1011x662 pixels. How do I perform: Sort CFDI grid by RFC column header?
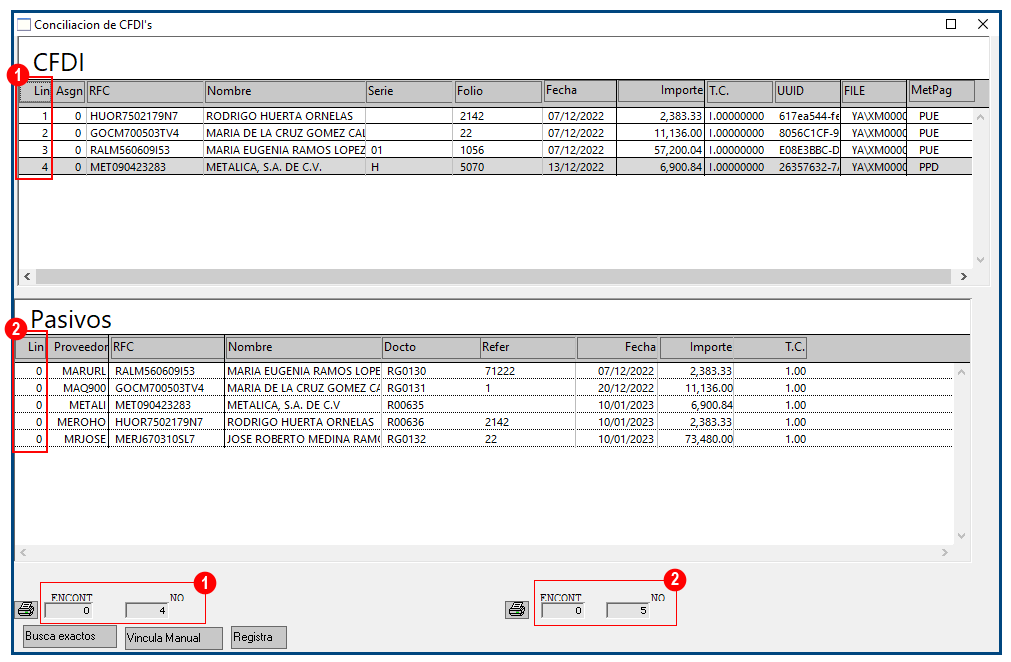tap(144, 91)
